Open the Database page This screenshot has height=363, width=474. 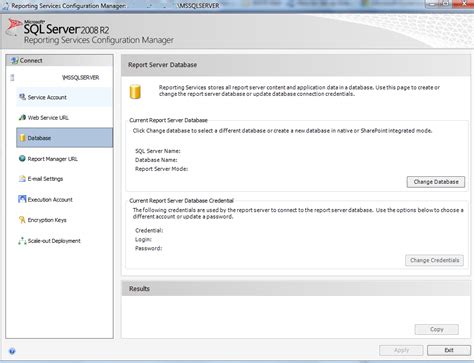tap(64, 138)
